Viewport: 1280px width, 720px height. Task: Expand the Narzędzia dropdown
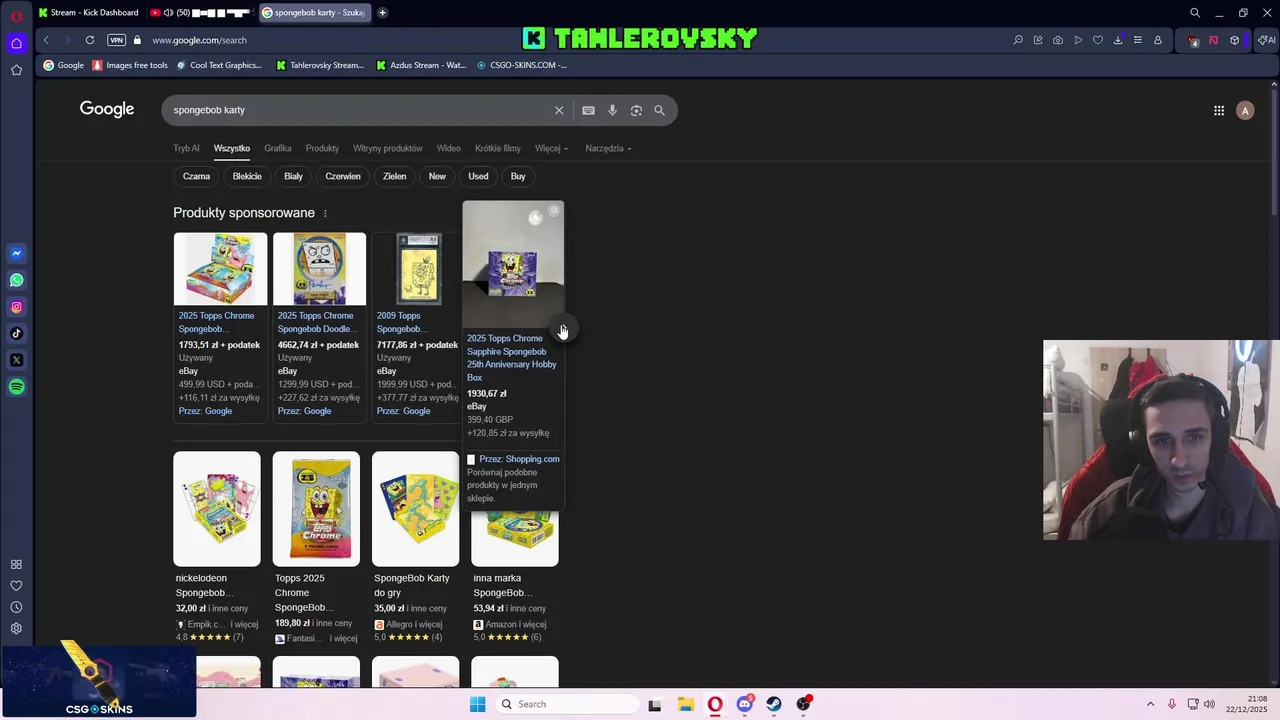tap(608, 148)
